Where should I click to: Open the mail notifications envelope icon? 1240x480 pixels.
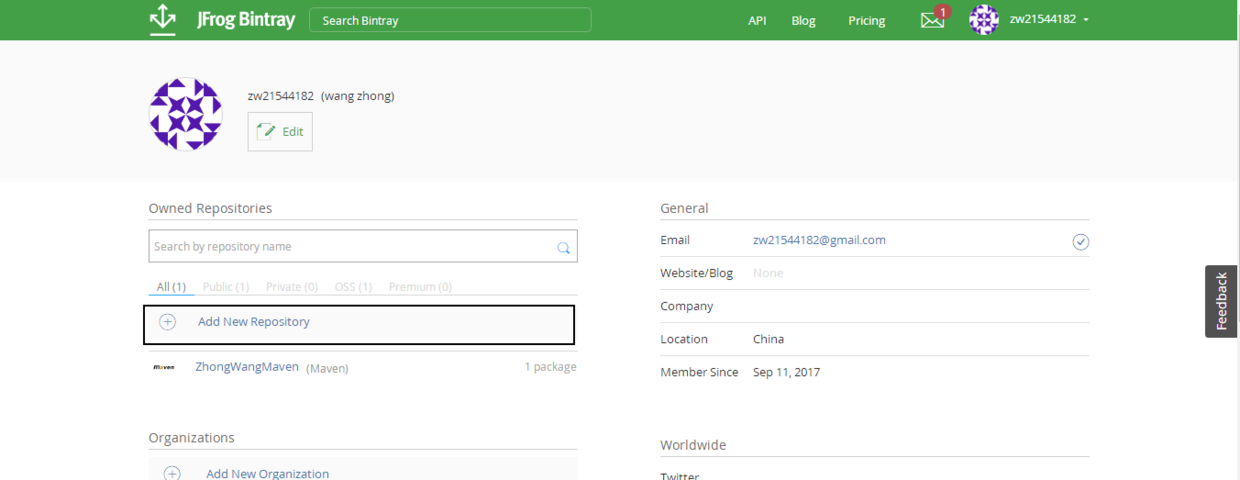coord(932,20)
